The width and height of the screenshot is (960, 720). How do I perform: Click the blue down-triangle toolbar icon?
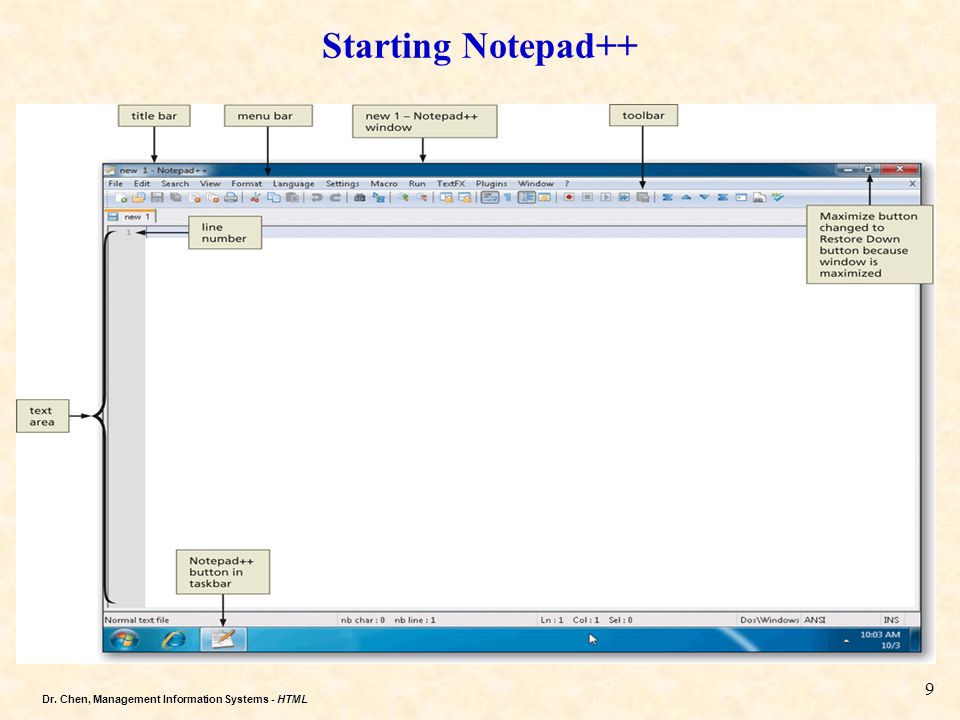coord(704,198)
